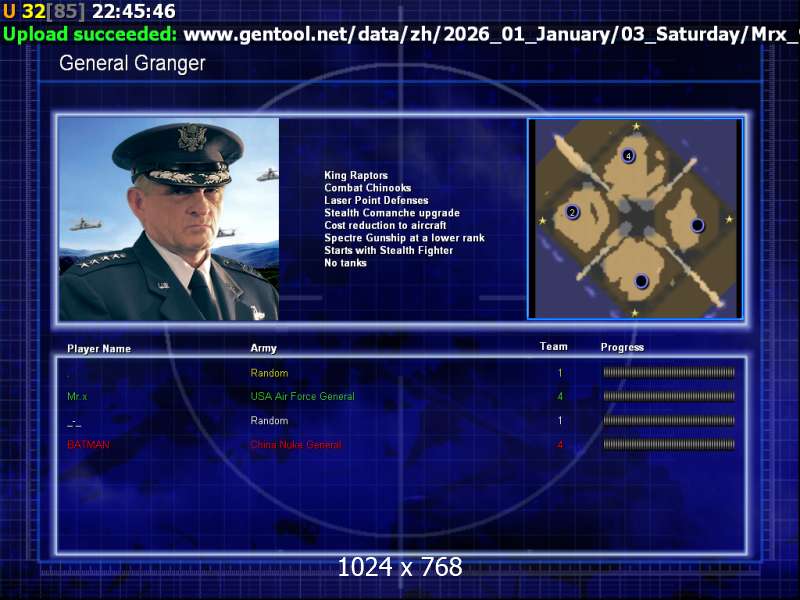Click General Granger's portrait image
This screenshot has height=600, width=800.
coord(169,219)
